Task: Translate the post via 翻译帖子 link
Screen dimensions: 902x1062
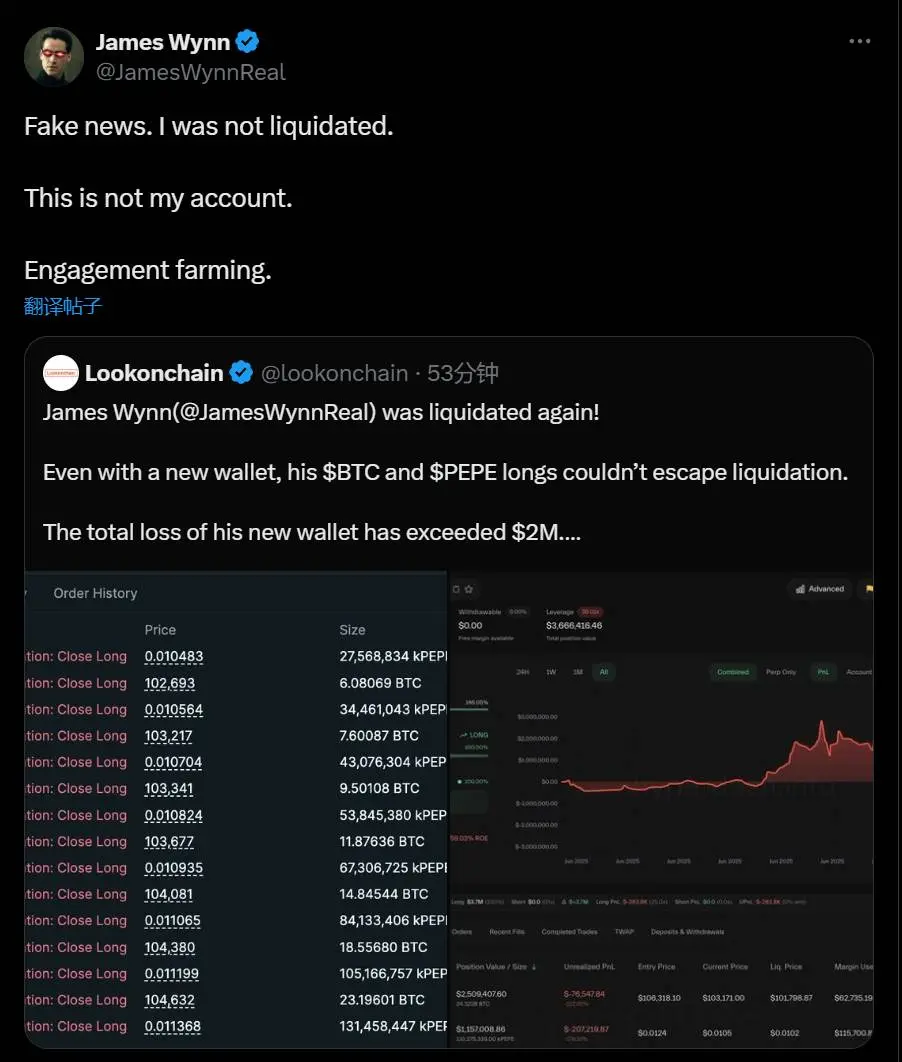Action: 63,306
